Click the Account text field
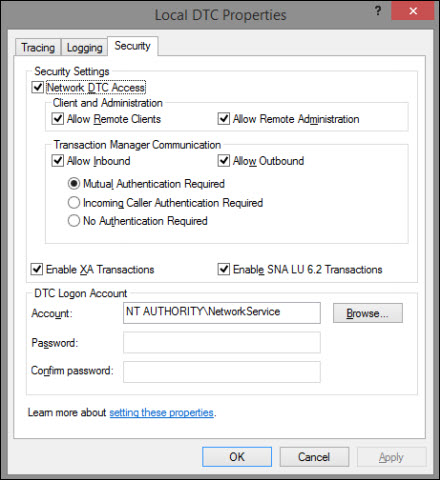Image resolution: width=440 pixels, height=480 pixels. click(222, 313)
